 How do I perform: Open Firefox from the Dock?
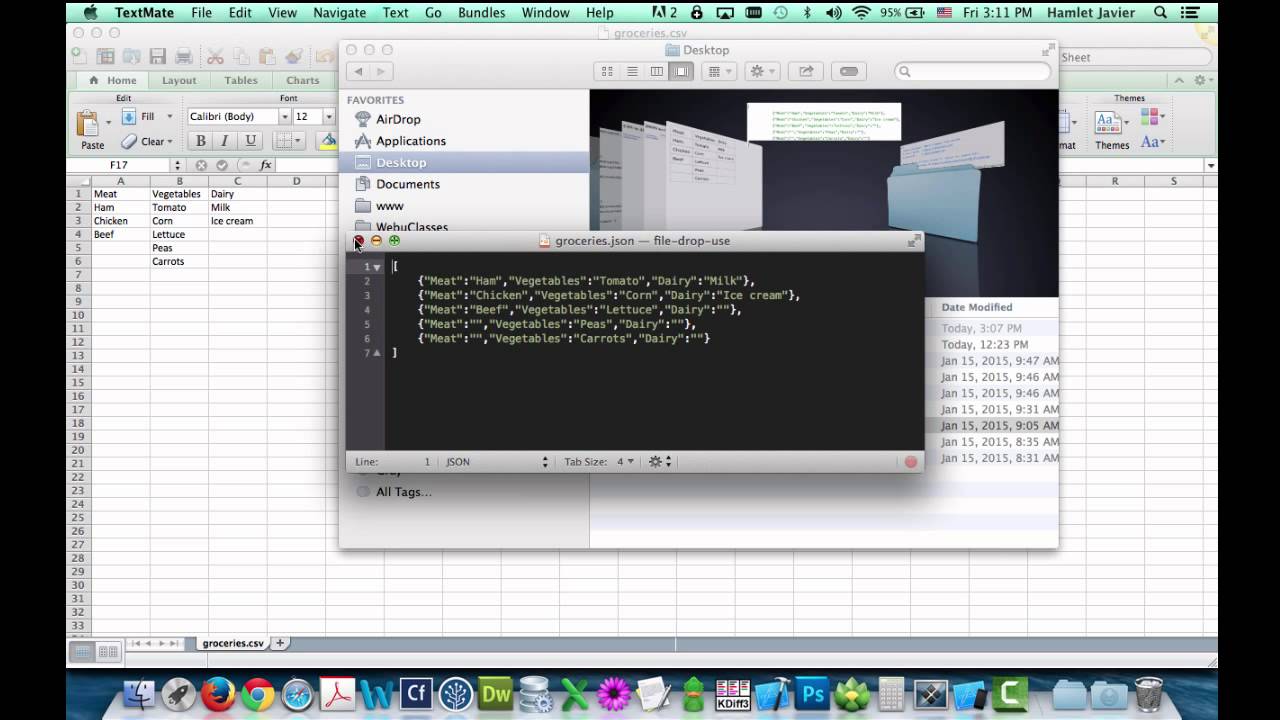tap(219, 693)
